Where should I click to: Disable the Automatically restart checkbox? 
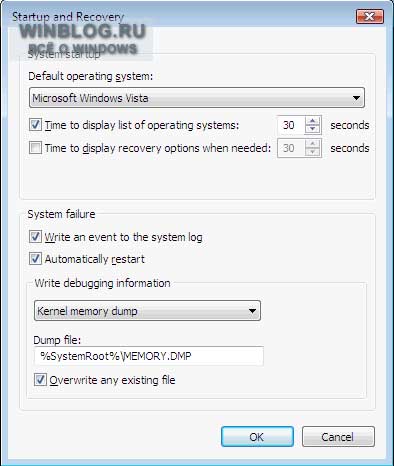click(35, 259)
